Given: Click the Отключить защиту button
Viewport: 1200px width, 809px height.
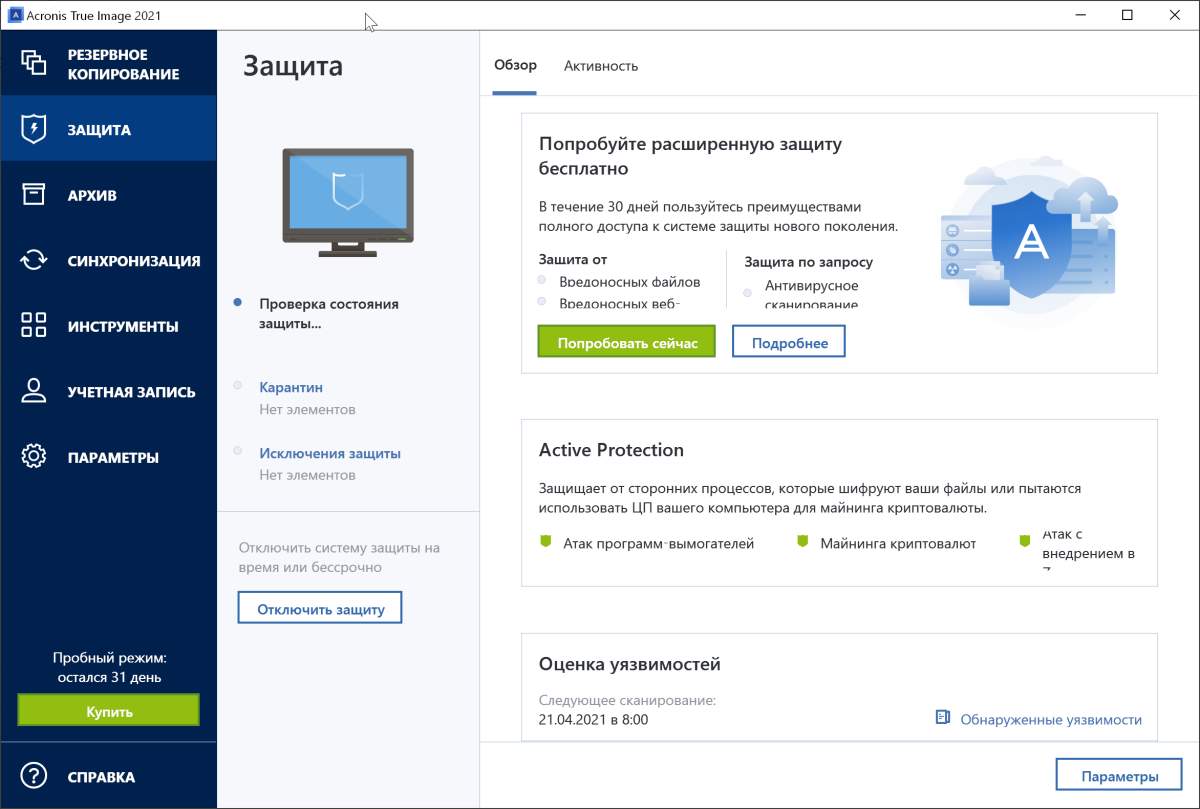Looking at the screenshot, I should point(320,608).
